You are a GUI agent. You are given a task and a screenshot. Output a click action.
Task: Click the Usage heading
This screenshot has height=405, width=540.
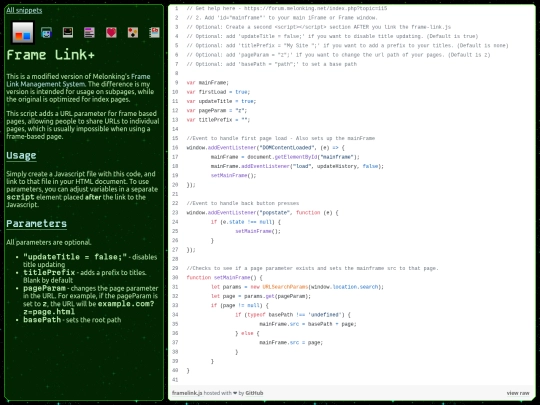(21, 156)
